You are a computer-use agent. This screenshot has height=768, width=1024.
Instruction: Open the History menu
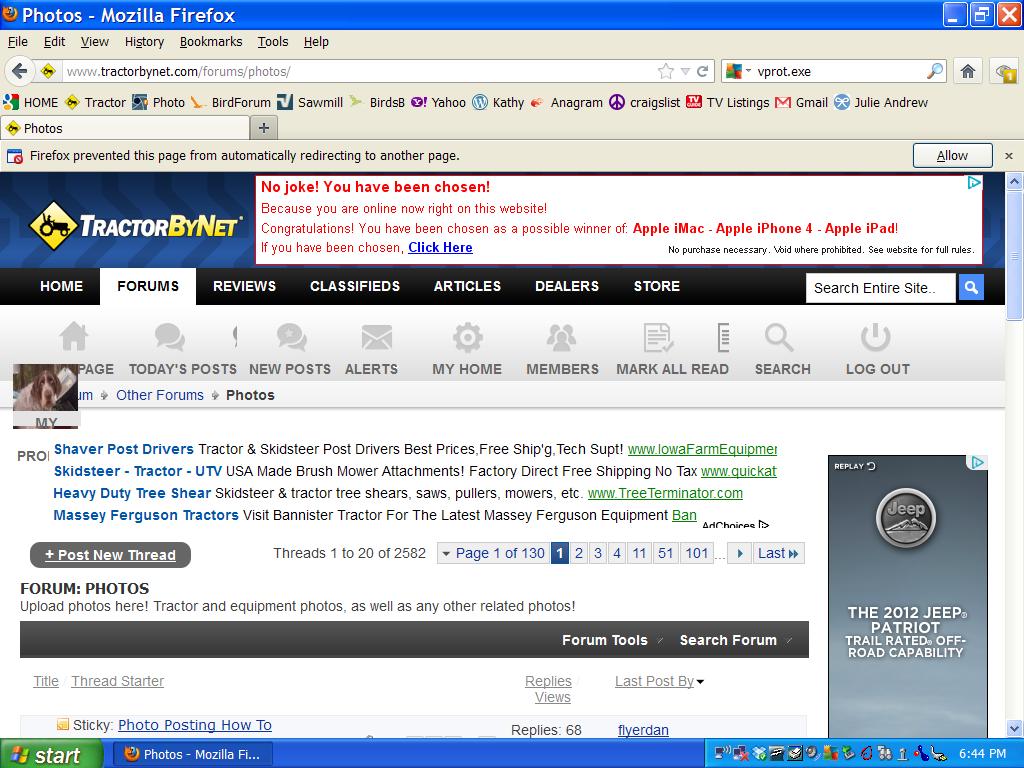[x=144, y=42]
